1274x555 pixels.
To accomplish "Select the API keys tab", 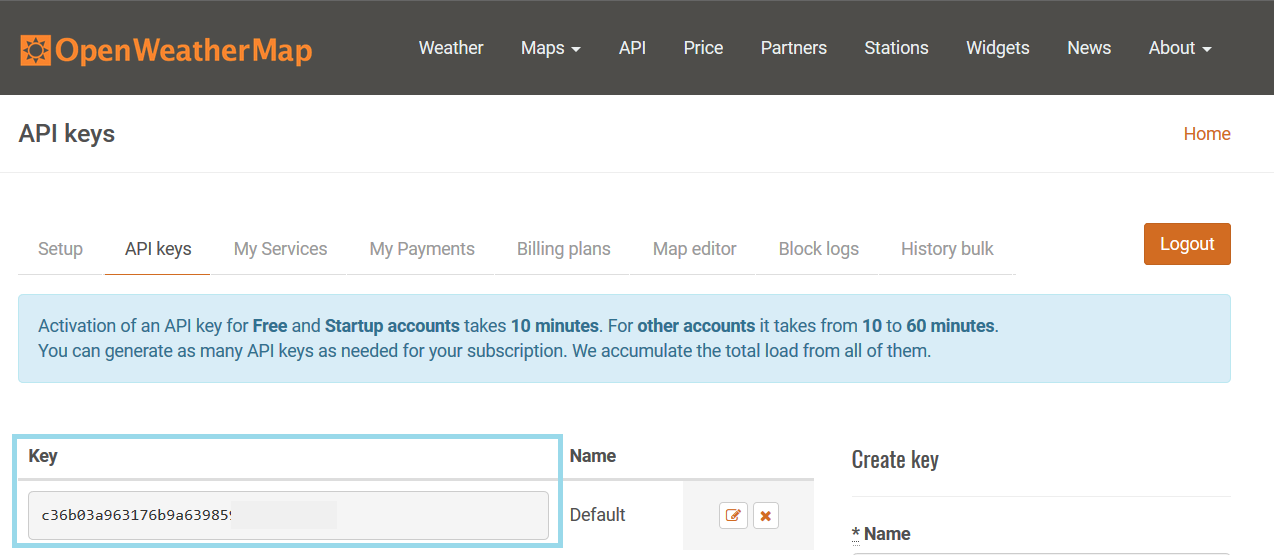I will pos(158,249).
